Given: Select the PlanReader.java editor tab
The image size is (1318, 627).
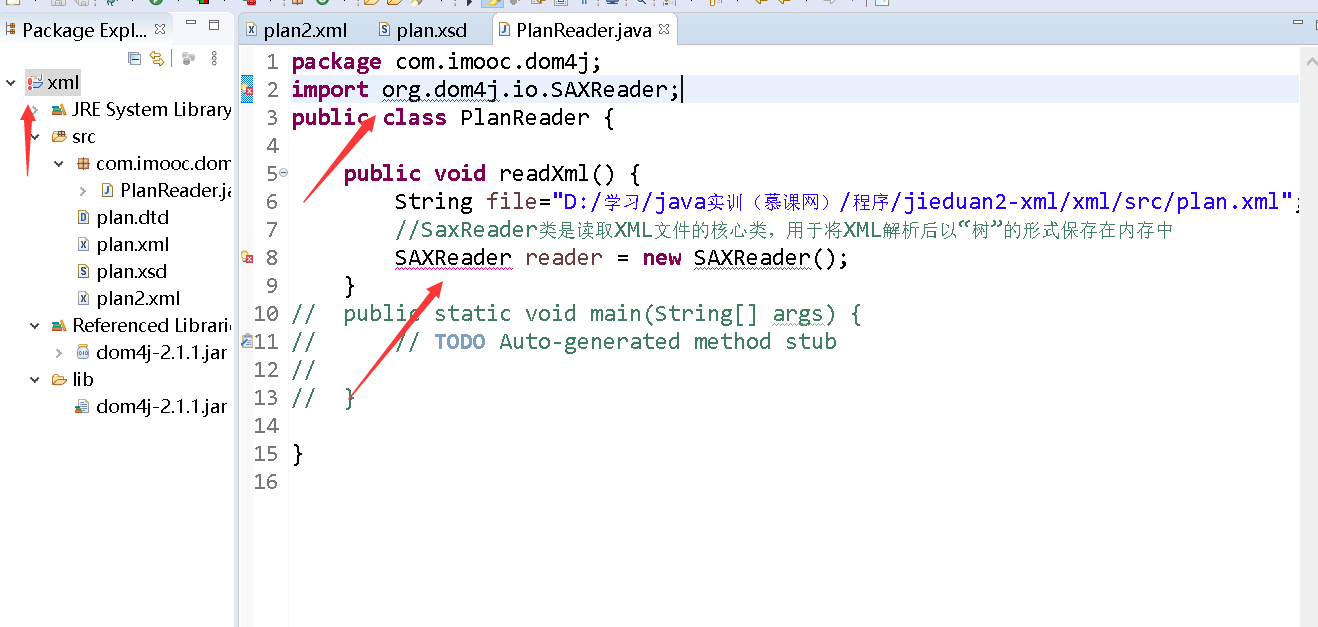Looking at the screenshot, I should [x=584, y=30].
